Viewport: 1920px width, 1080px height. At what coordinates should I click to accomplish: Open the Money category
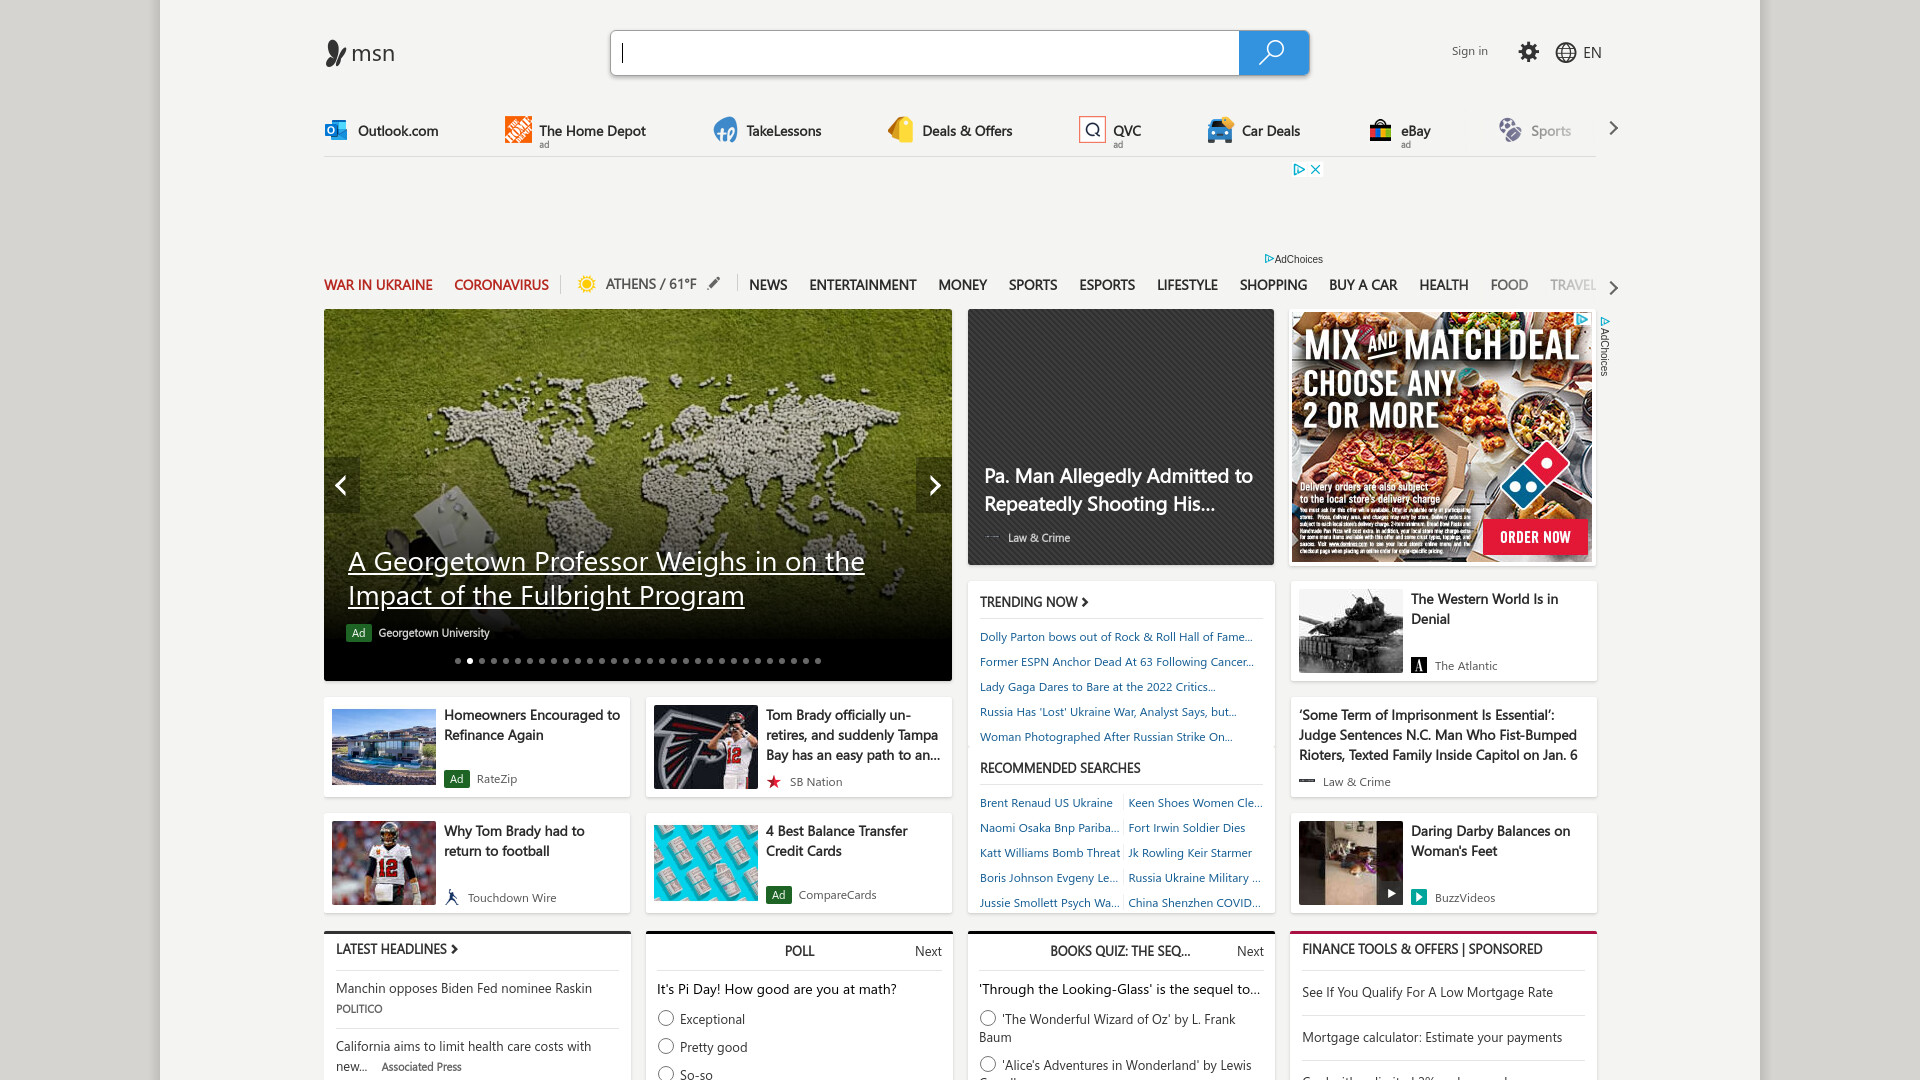click(x=962, y=285)
